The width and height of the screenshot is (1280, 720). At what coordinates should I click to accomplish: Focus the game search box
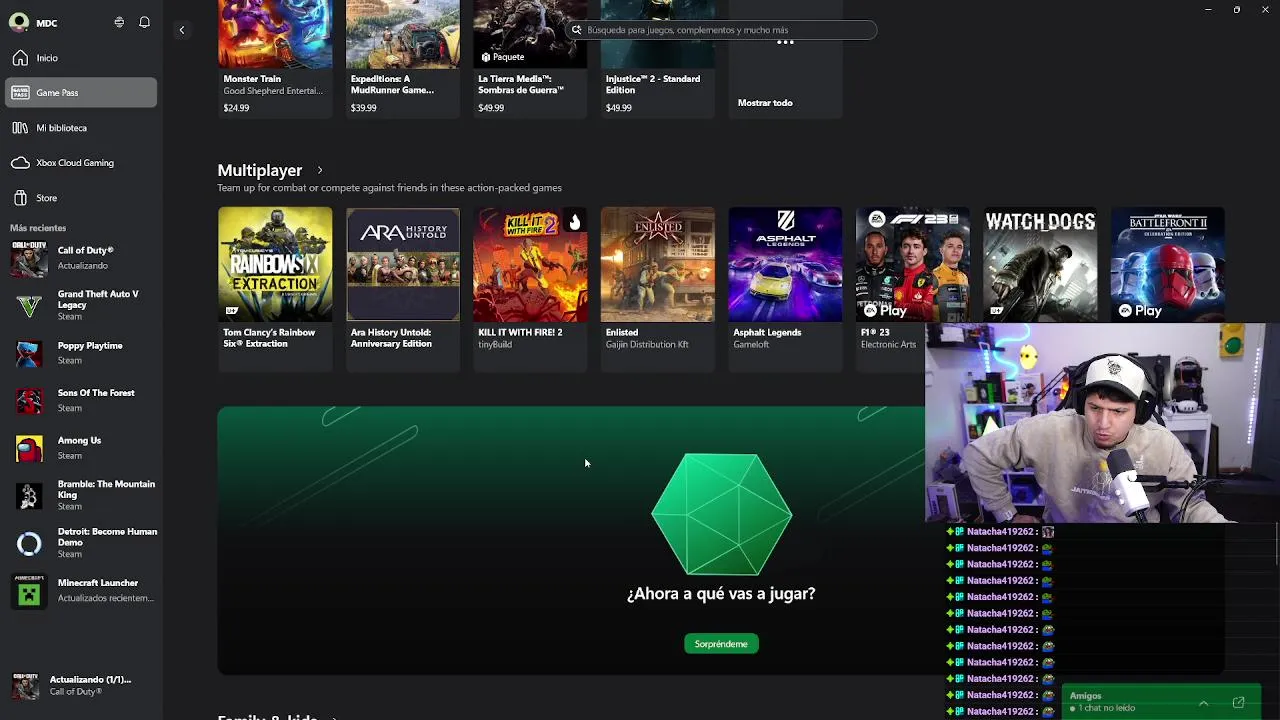[721, 30]
